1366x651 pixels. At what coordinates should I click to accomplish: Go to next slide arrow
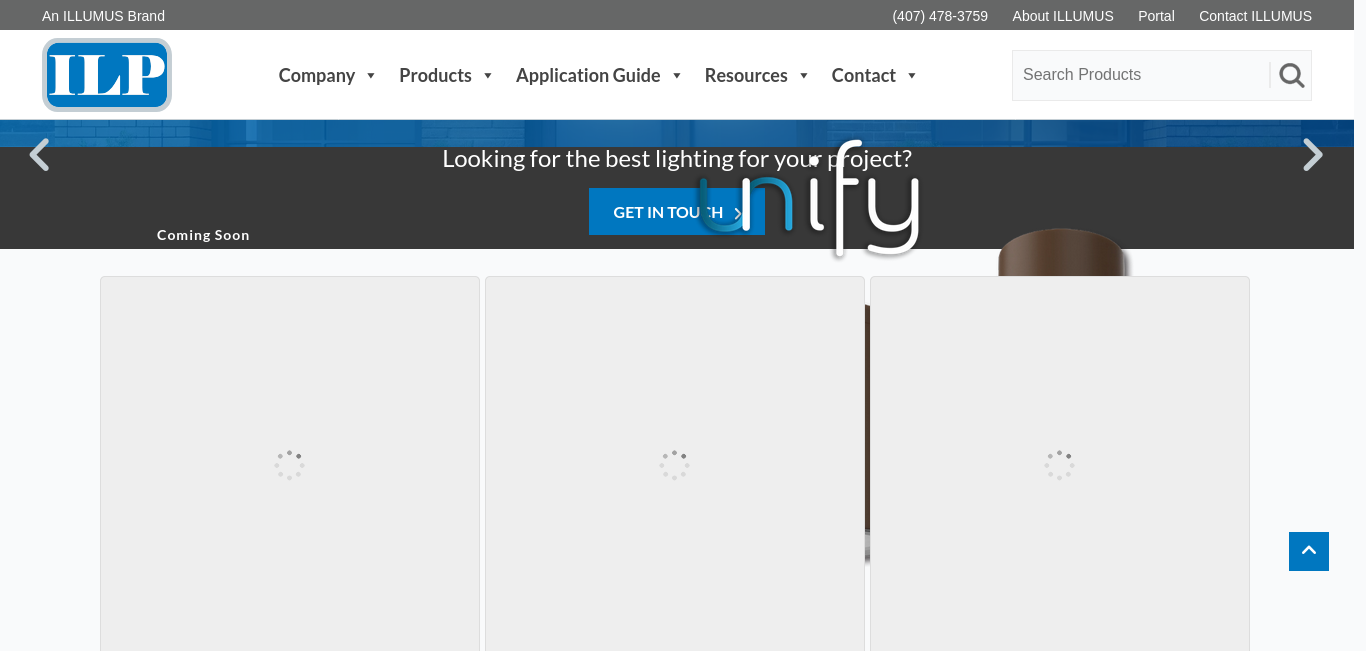point(1313,155)
